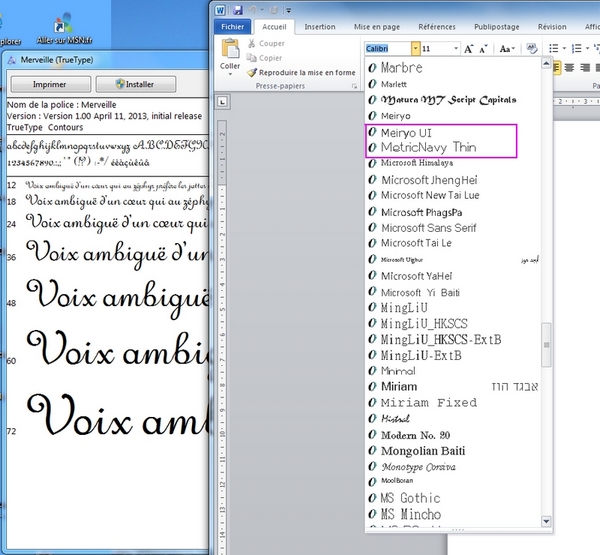Choose the Monotype Corsiva font
Screen dimensions: 600x555
point(453,467)
